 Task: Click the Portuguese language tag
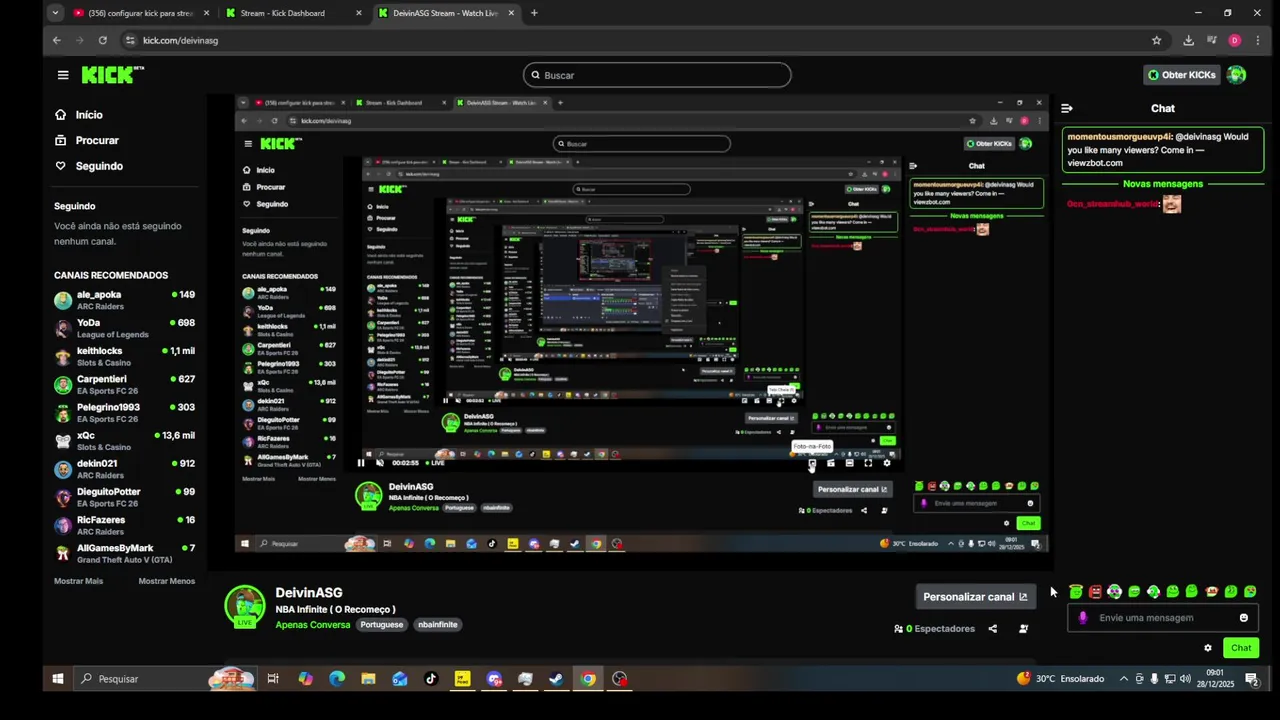pos(382,625)
